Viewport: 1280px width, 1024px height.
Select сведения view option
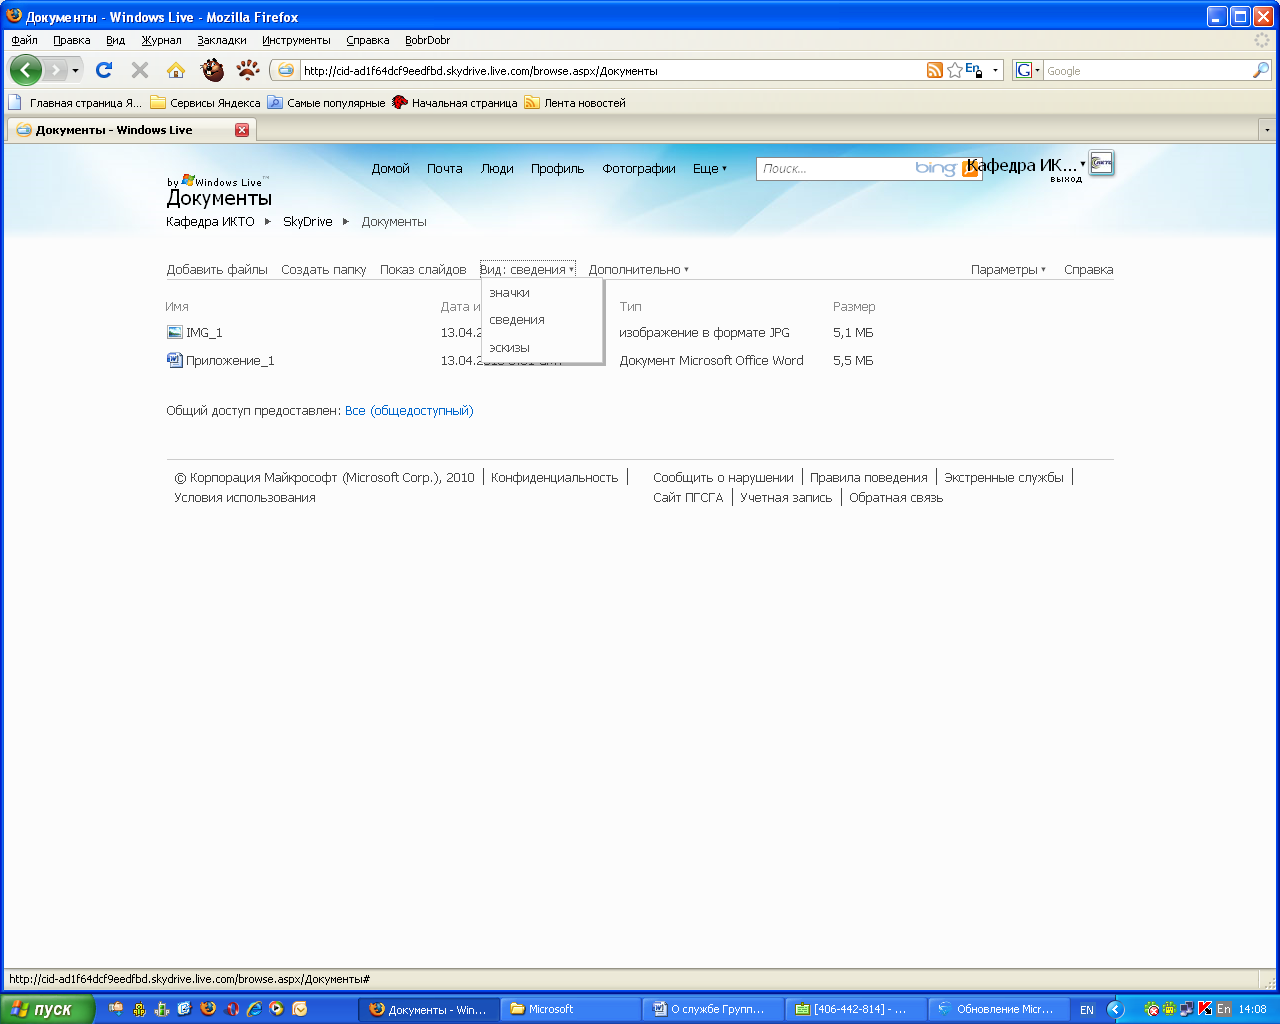point(517,320)
